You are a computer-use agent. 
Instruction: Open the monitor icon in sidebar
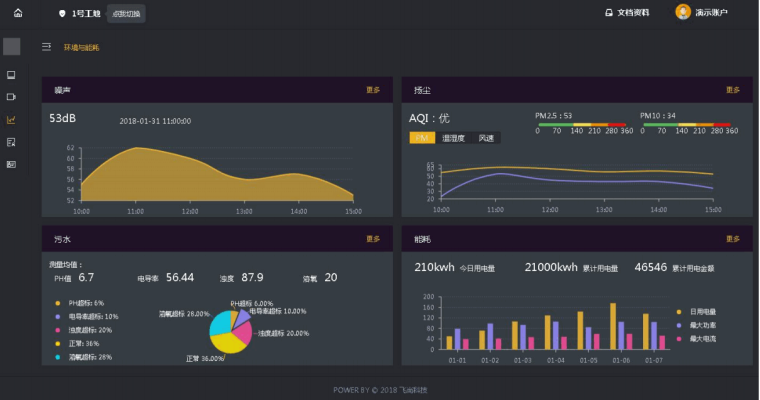click(11, 75)
